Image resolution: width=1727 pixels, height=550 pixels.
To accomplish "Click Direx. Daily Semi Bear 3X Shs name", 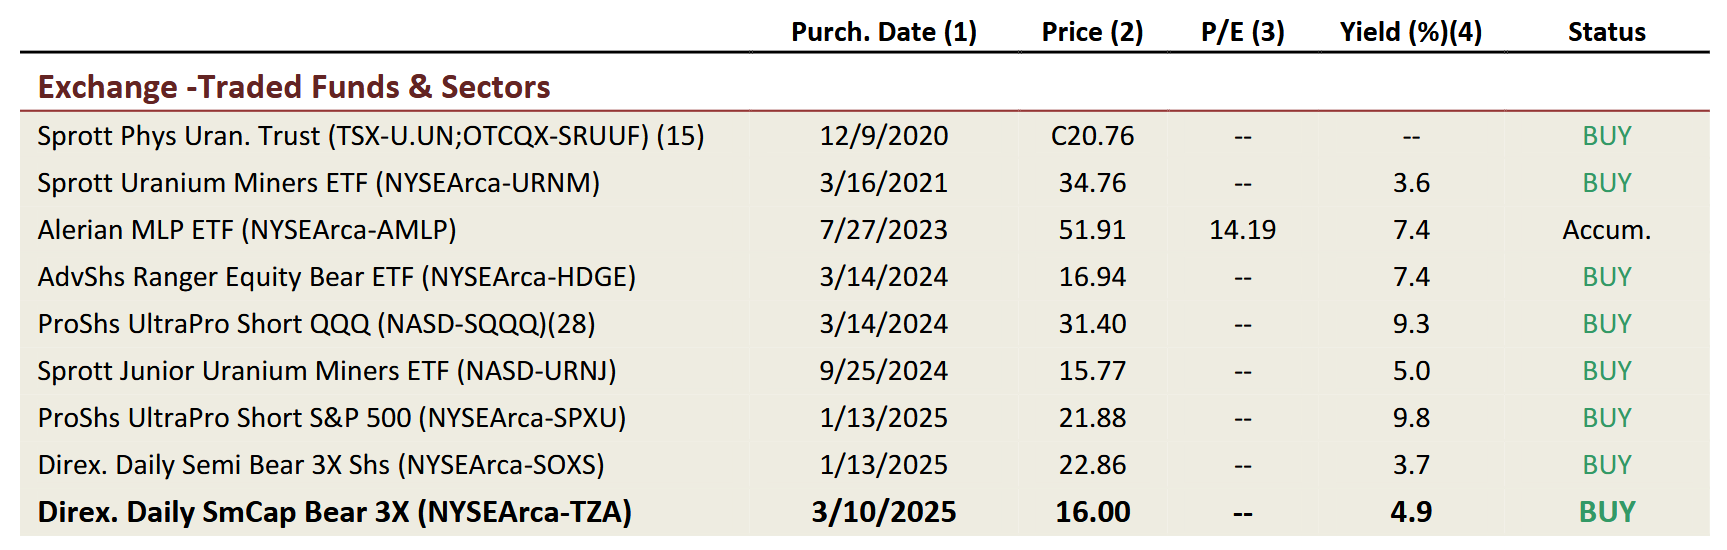I will [320, 465].
